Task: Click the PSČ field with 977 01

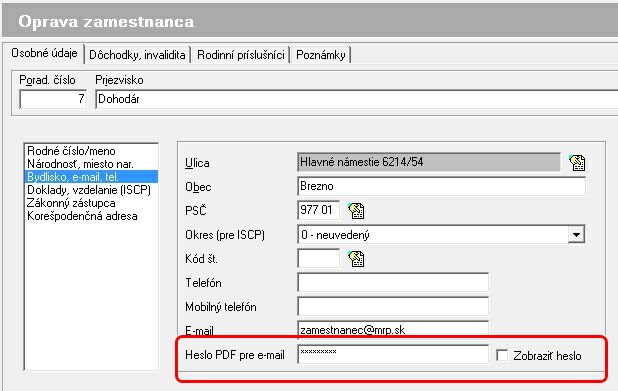Action: click(318, 210)
